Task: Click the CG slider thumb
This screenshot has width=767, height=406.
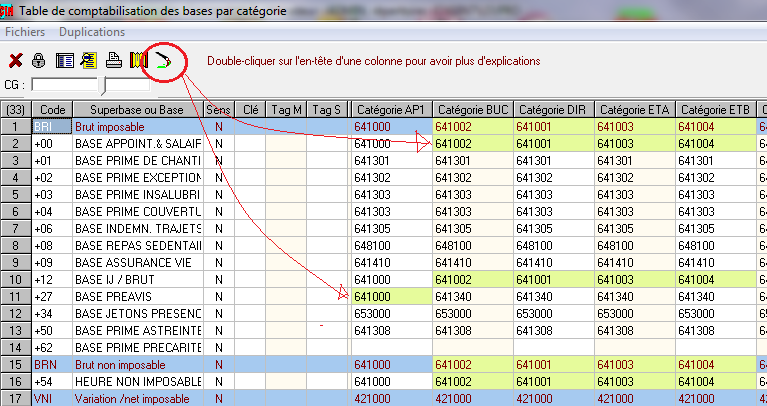Action: point(103,86)
